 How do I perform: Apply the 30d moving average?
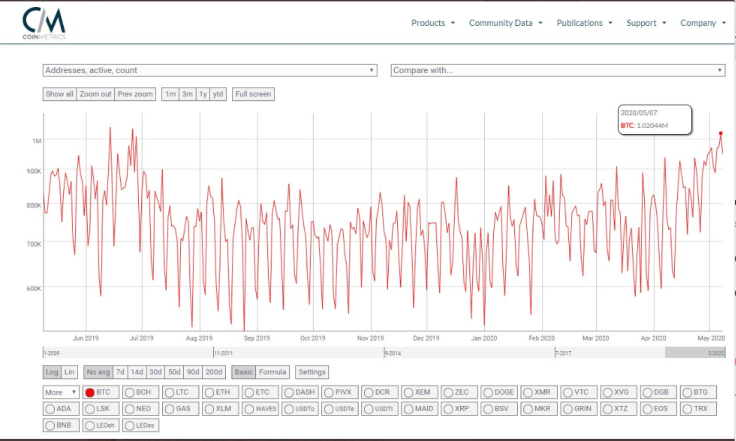pyautogui.click(x=155, y=372)
